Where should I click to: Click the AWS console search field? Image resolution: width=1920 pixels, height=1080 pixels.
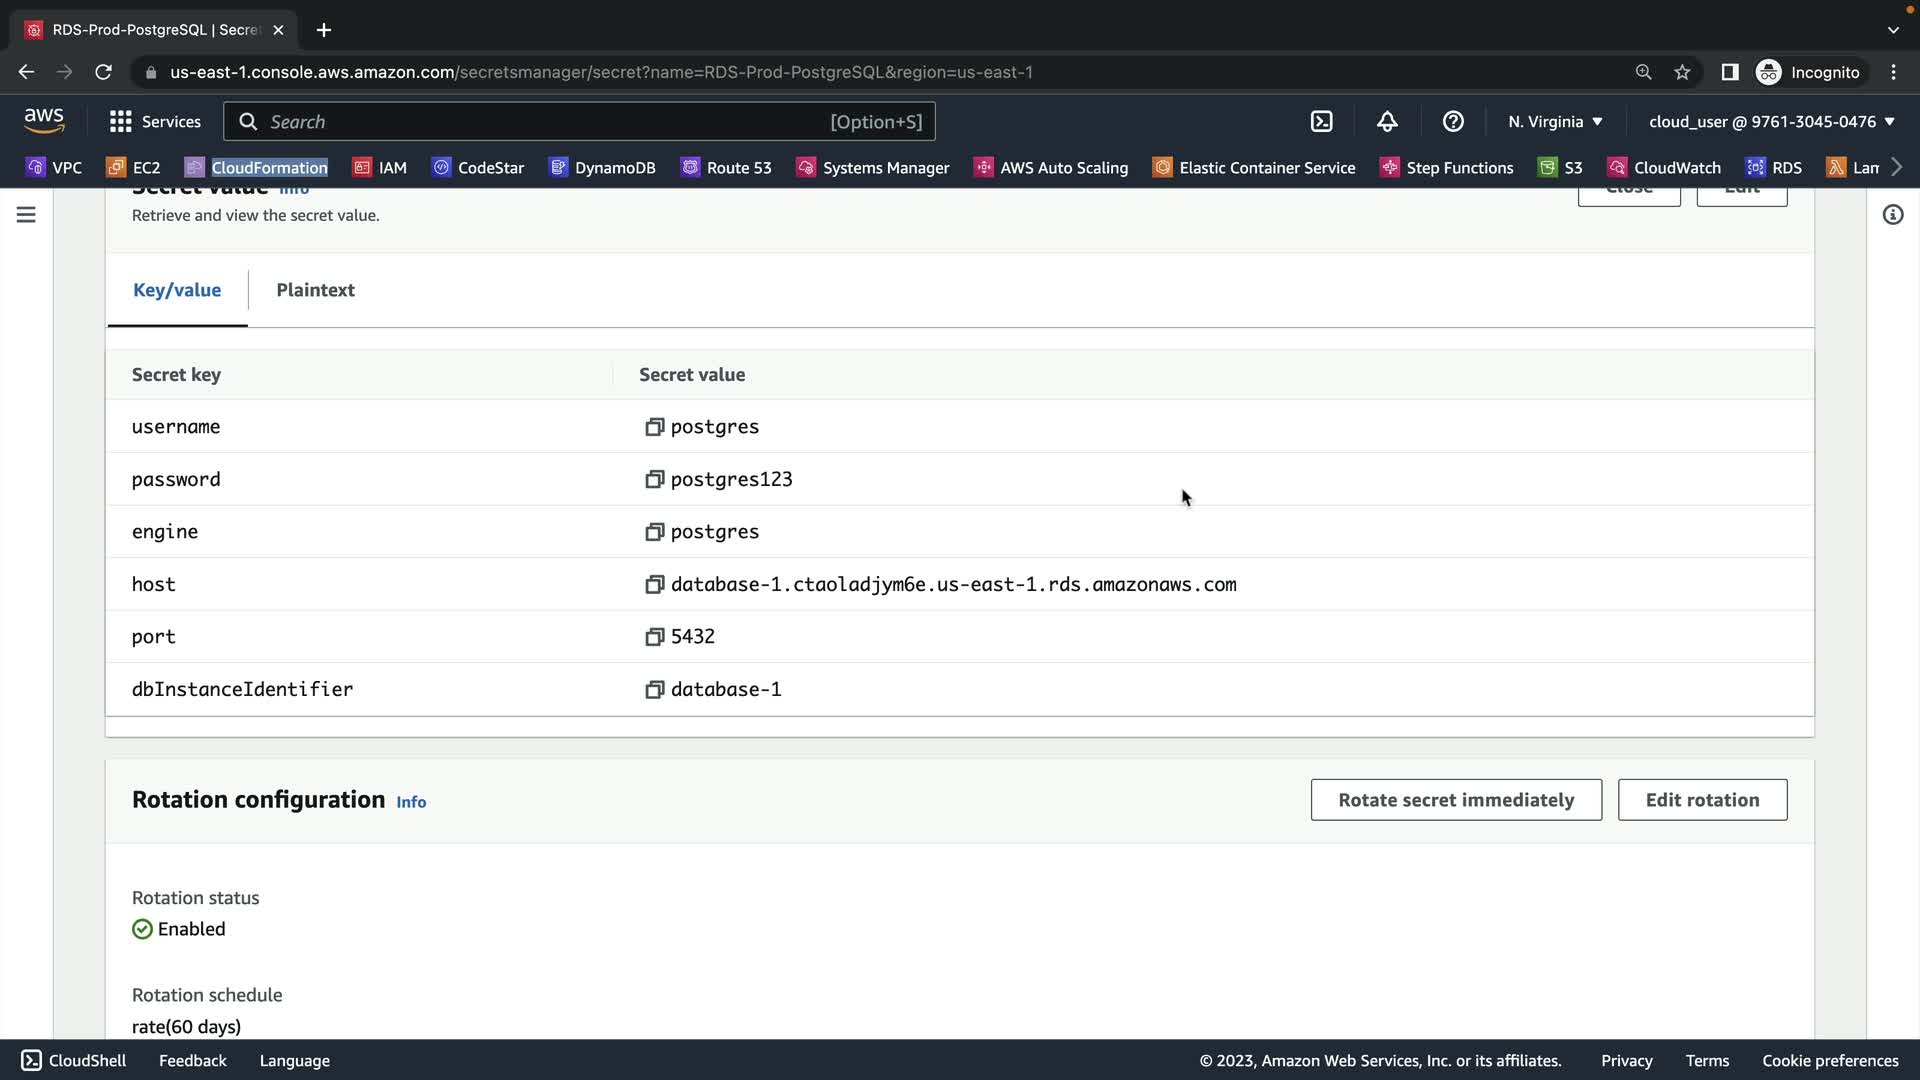(578, 122)
